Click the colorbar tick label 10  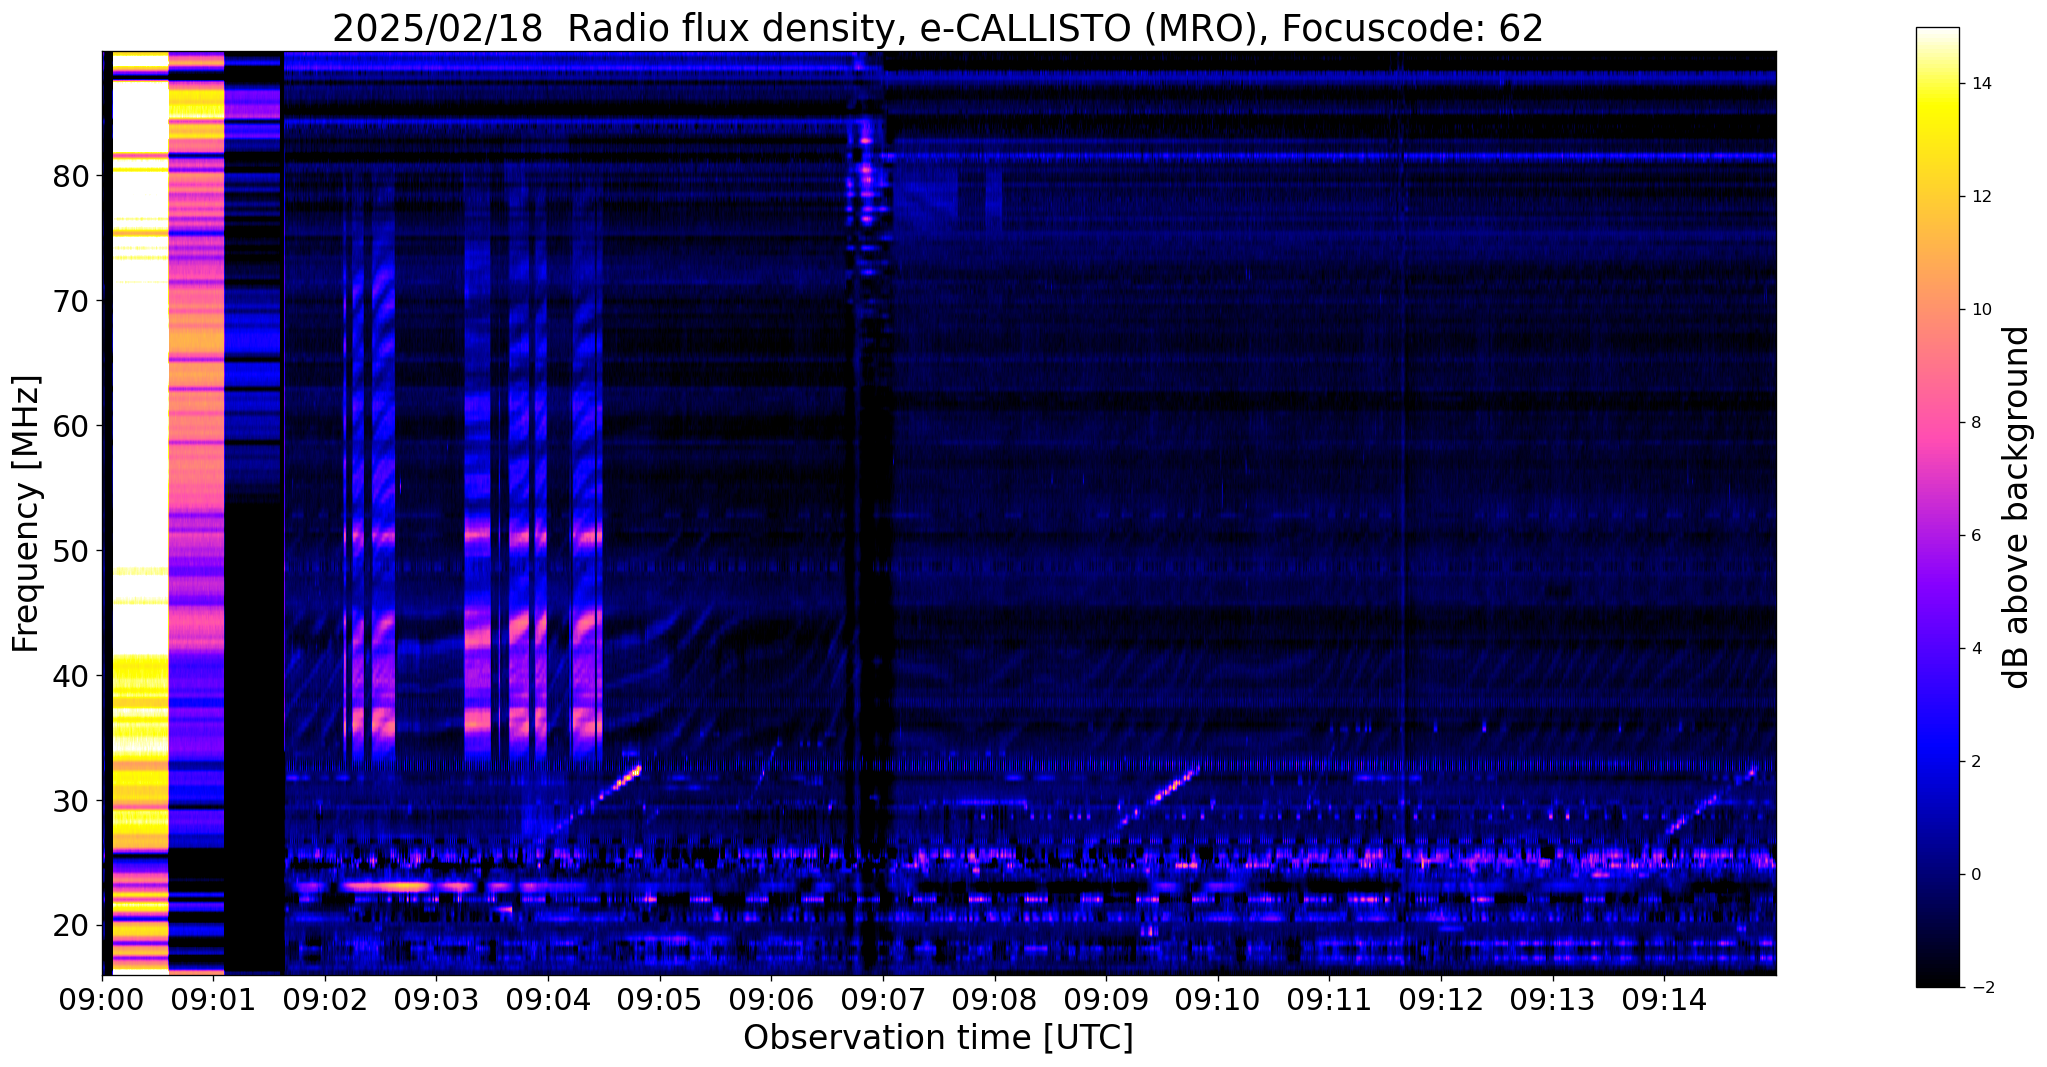click(1980, 310)
